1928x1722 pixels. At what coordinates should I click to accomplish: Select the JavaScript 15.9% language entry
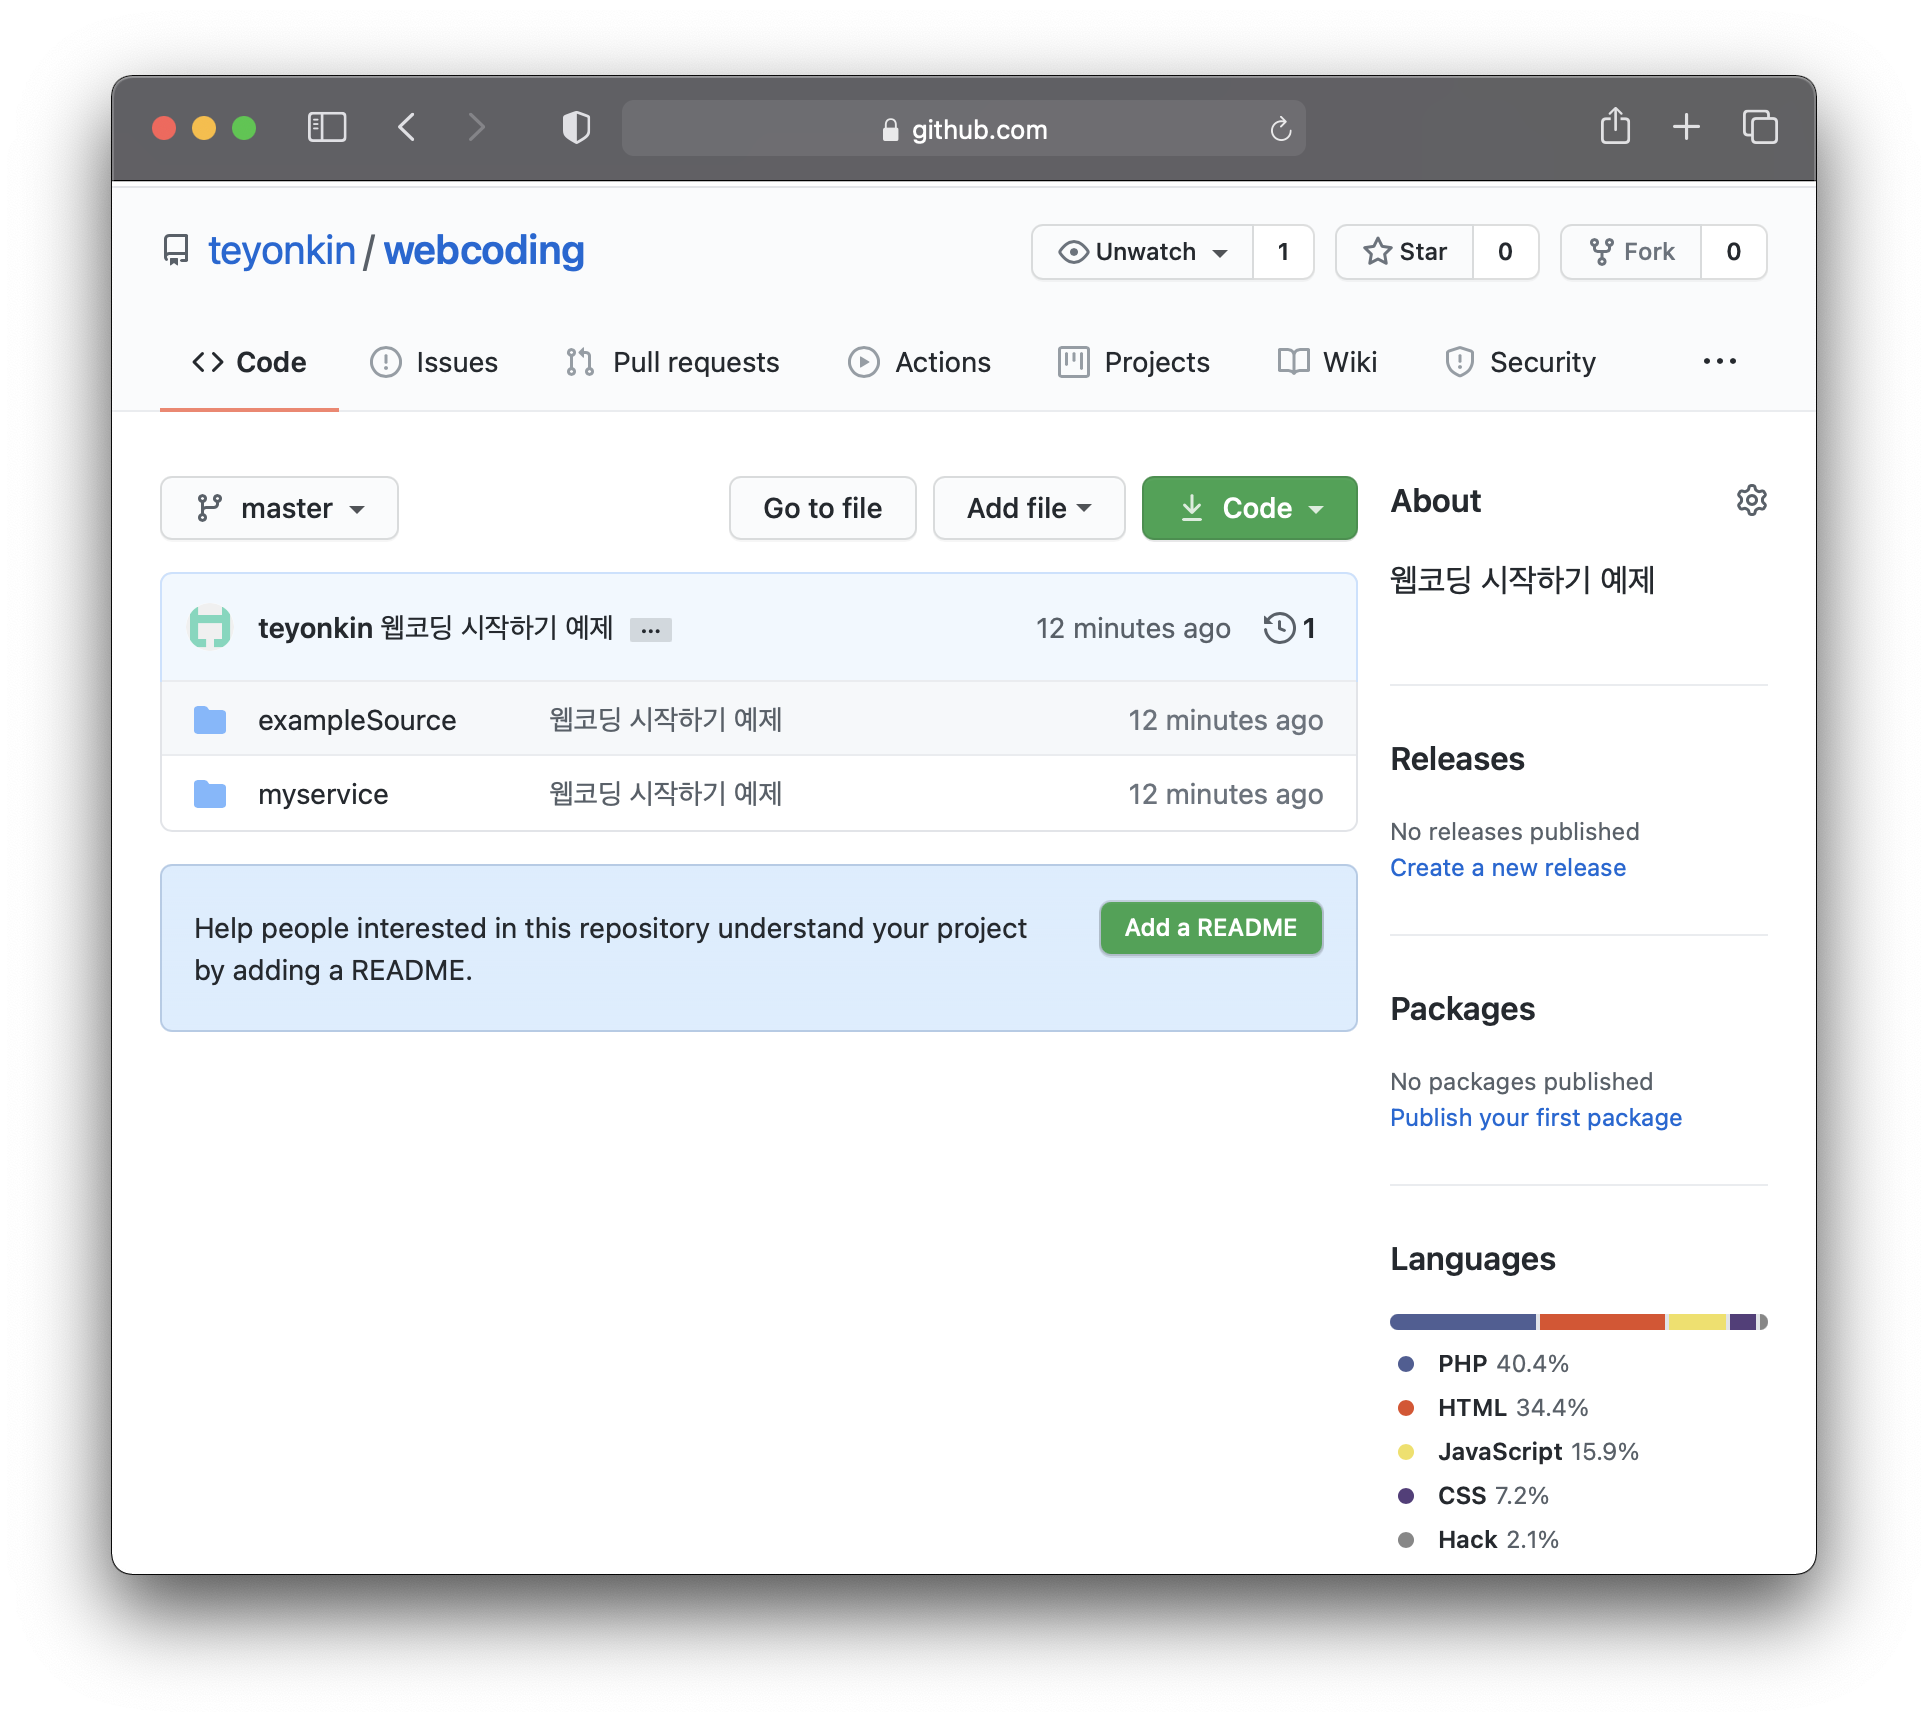coord(1518,1452)
